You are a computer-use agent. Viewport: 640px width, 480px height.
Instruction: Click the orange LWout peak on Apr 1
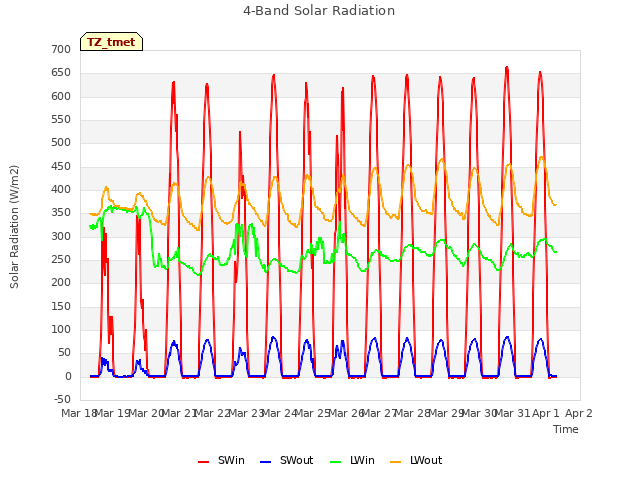point(542,157)
